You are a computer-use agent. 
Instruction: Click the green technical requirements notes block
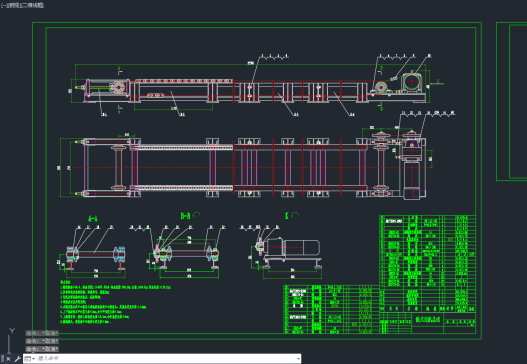point(115,302)
